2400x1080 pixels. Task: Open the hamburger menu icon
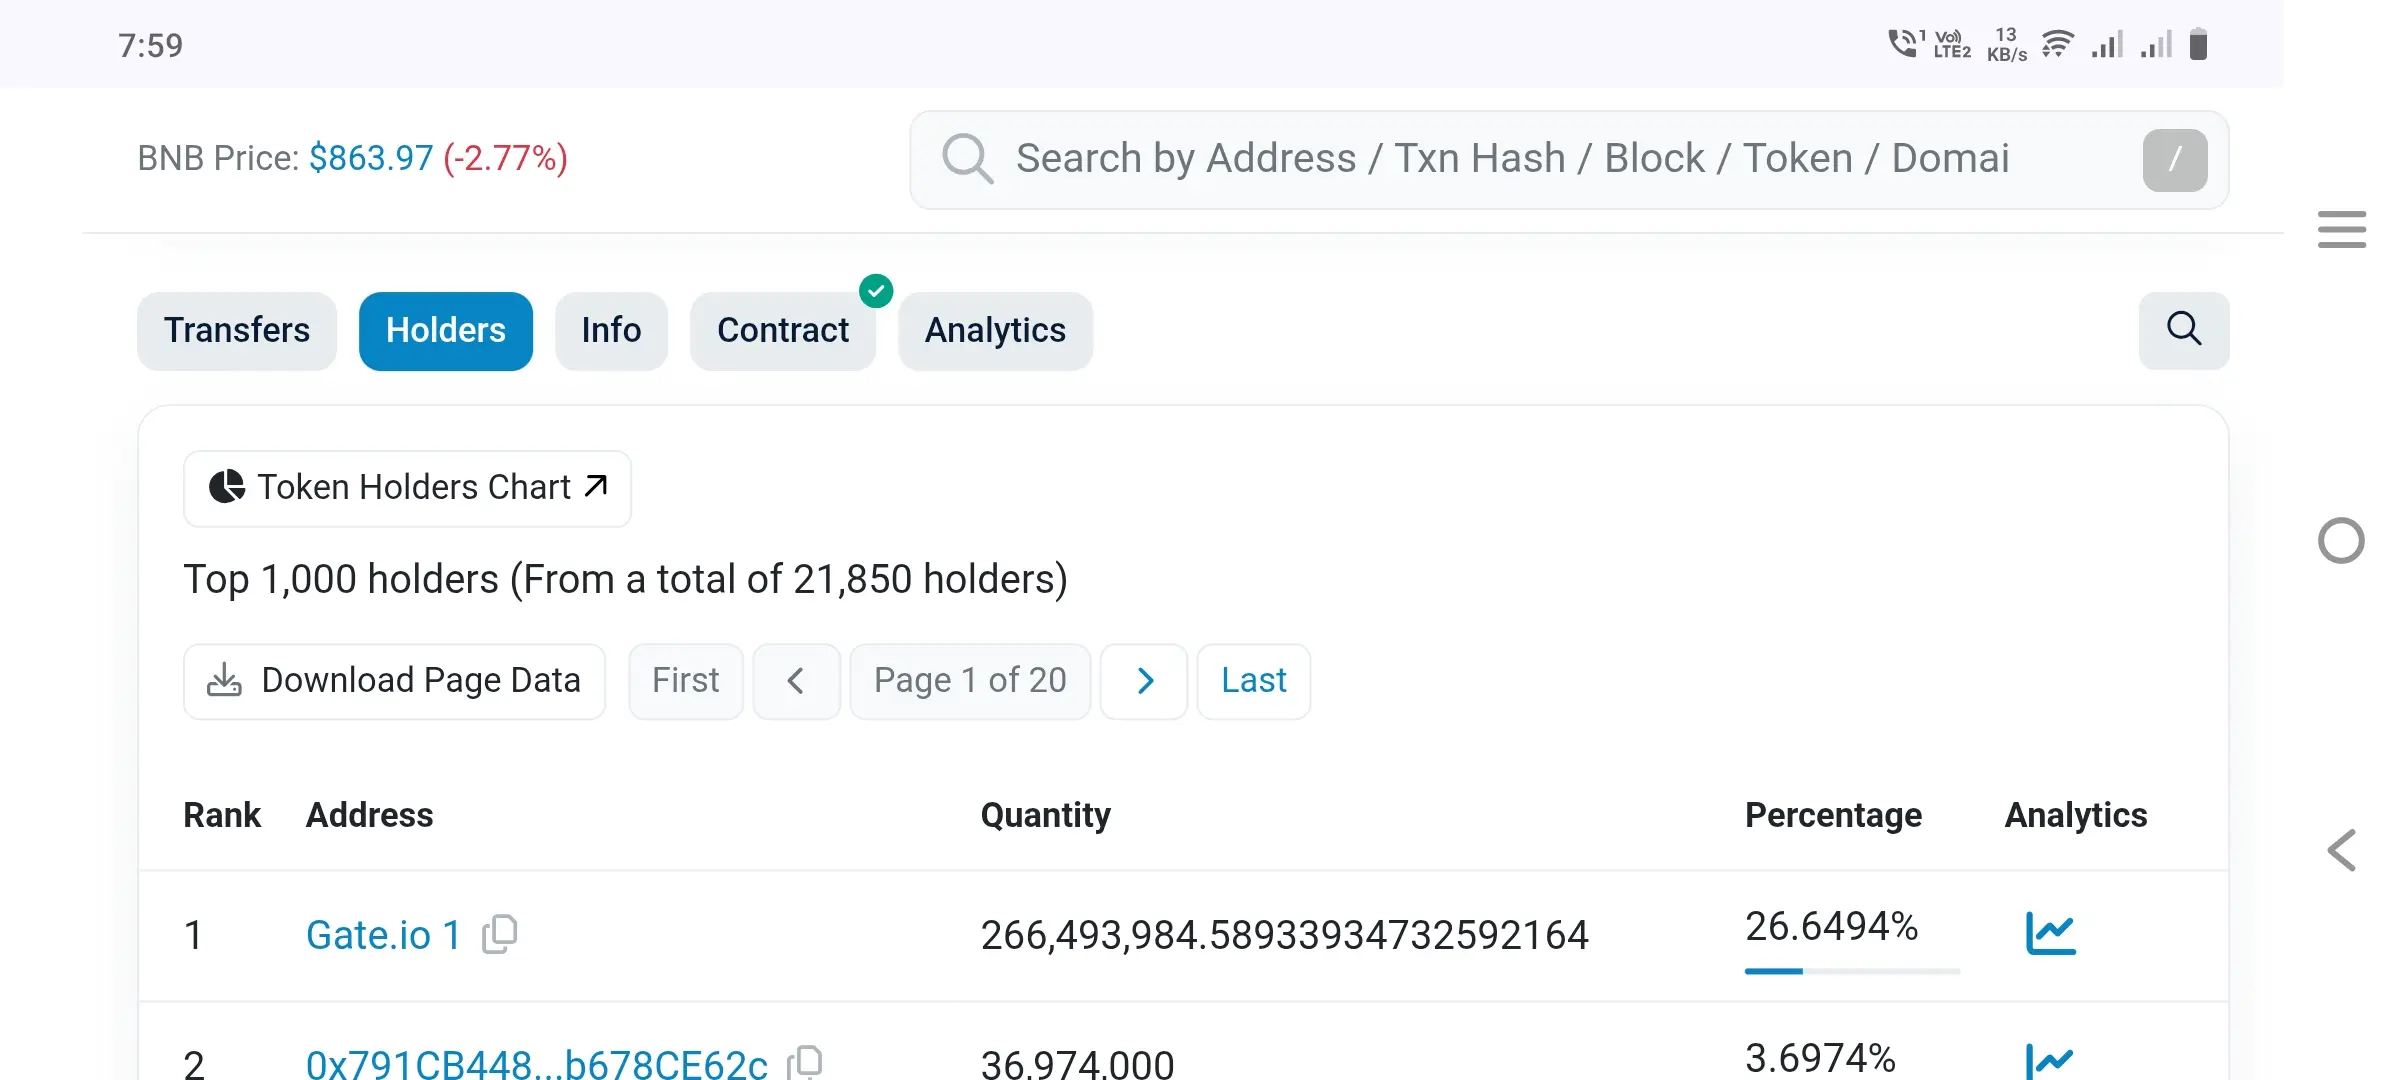(2341, 229)
